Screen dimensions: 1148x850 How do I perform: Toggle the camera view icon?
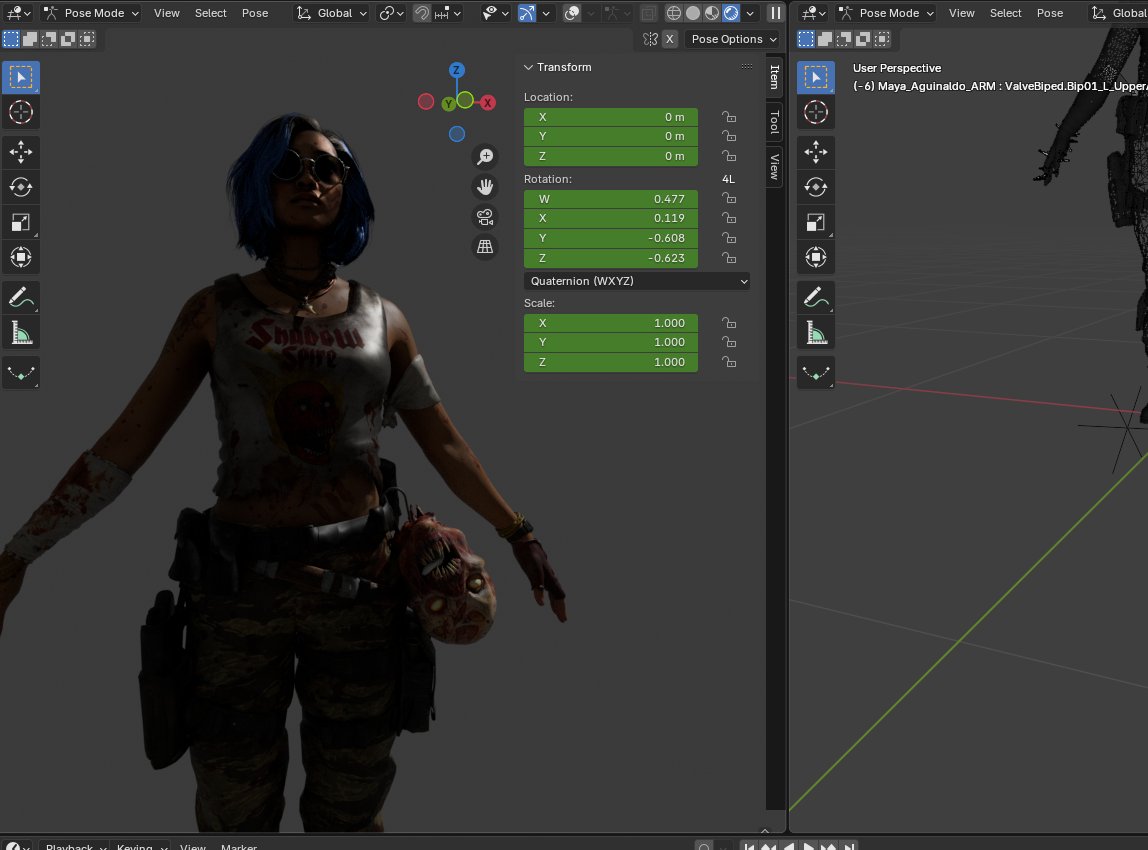click(x=485, y=217)
